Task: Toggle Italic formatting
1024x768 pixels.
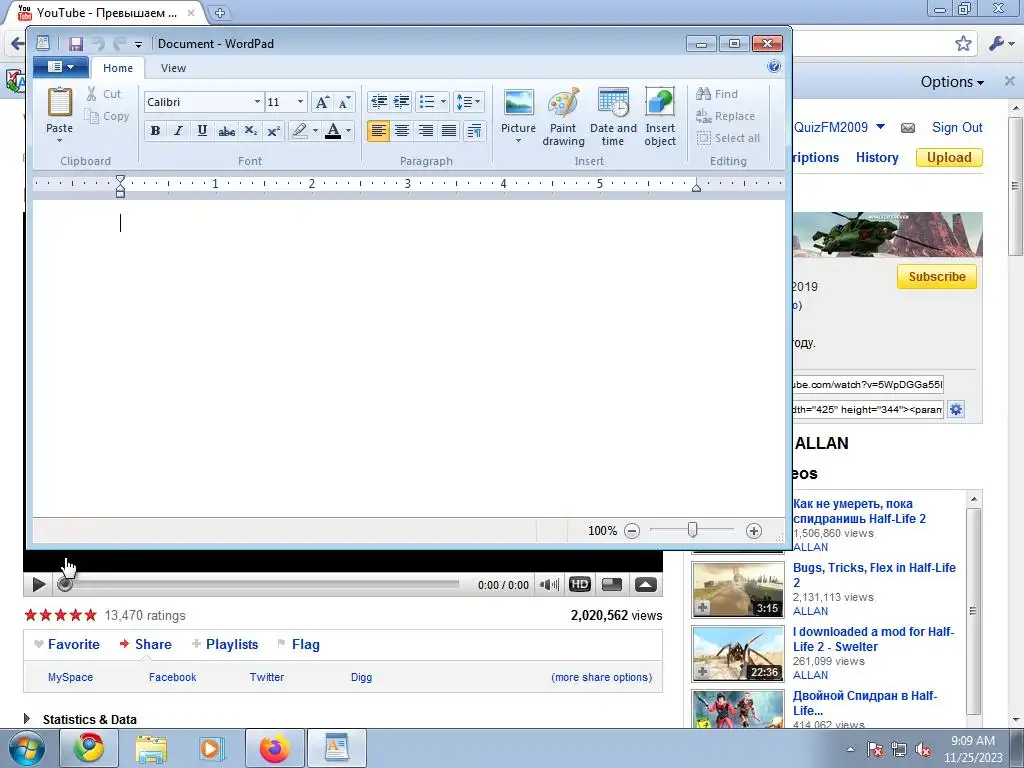Action: 178,131
